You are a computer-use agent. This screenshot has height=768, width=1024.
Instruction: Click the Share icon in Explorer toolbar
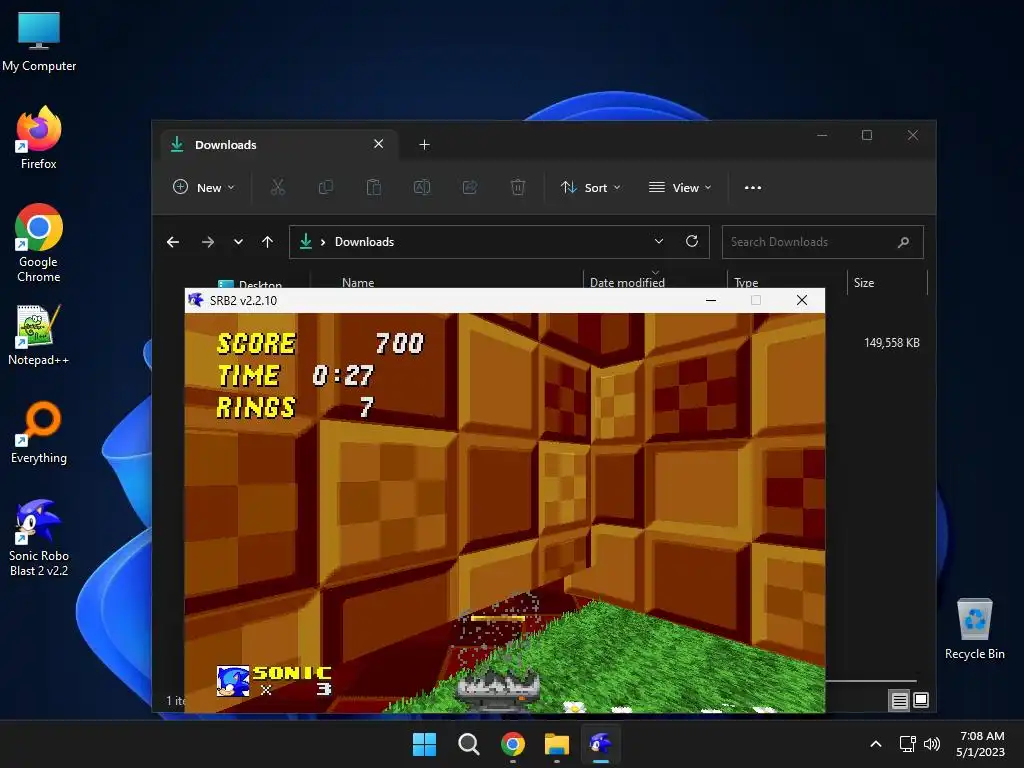pyautogui.click(x=470, y=187)
